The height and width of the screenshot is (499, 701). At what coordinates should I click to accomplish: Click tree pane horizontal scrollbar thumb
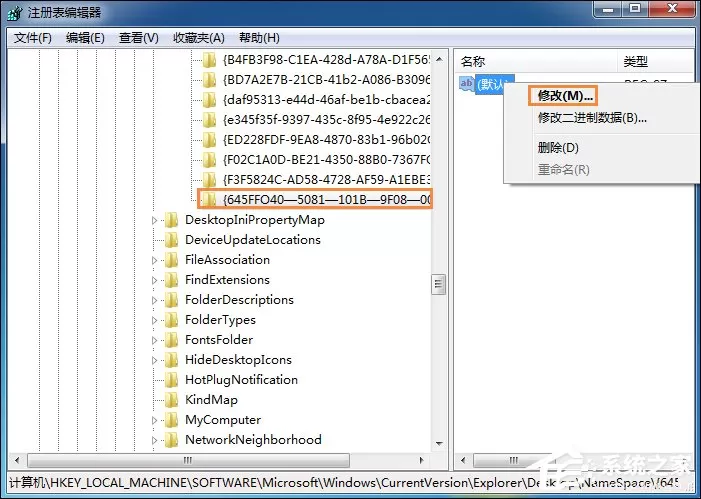tap(188, 460)
